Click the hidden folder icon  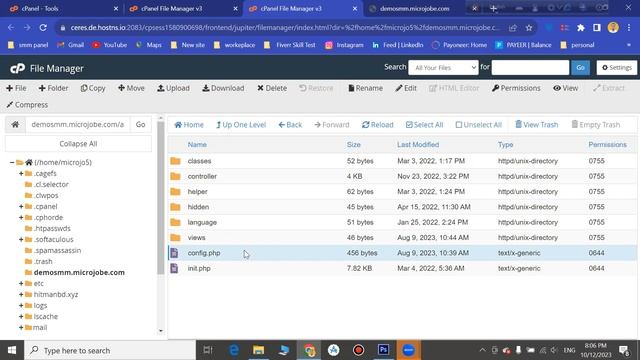coord(176,207)
